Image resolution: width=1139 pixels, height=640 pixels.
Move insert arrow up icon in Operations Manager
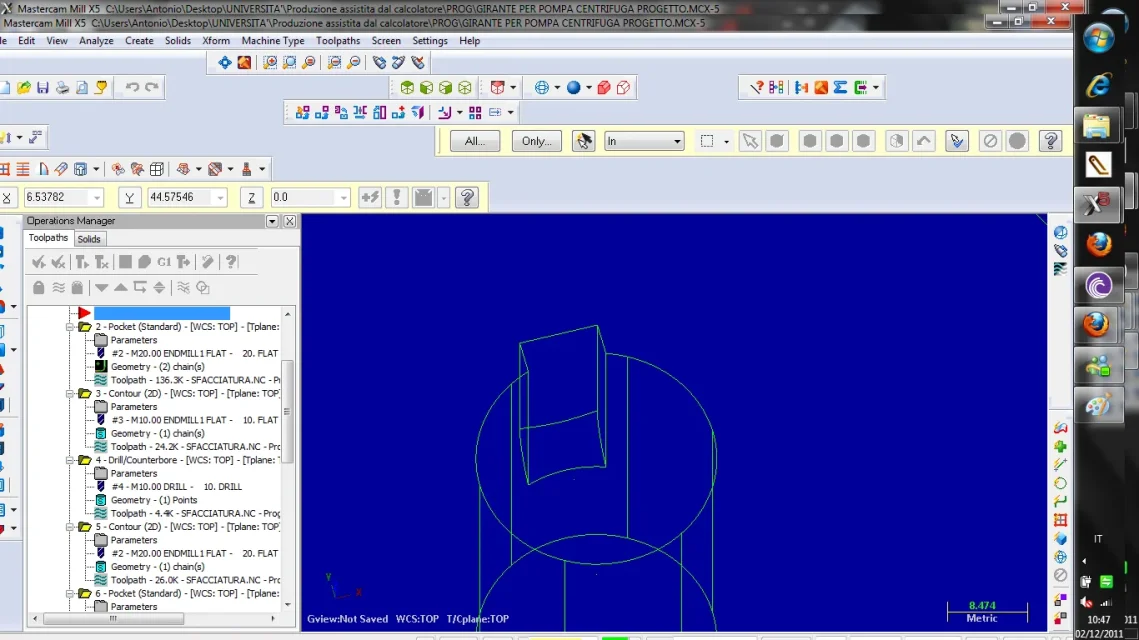121,288
